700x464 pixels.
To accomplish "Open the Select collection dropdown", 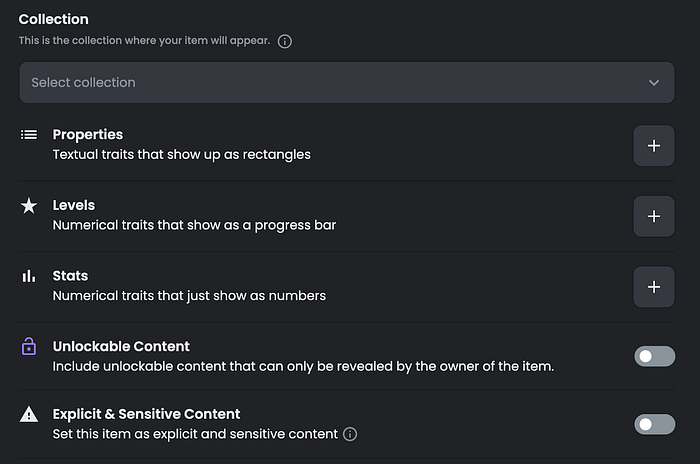I will coord(347,83).
